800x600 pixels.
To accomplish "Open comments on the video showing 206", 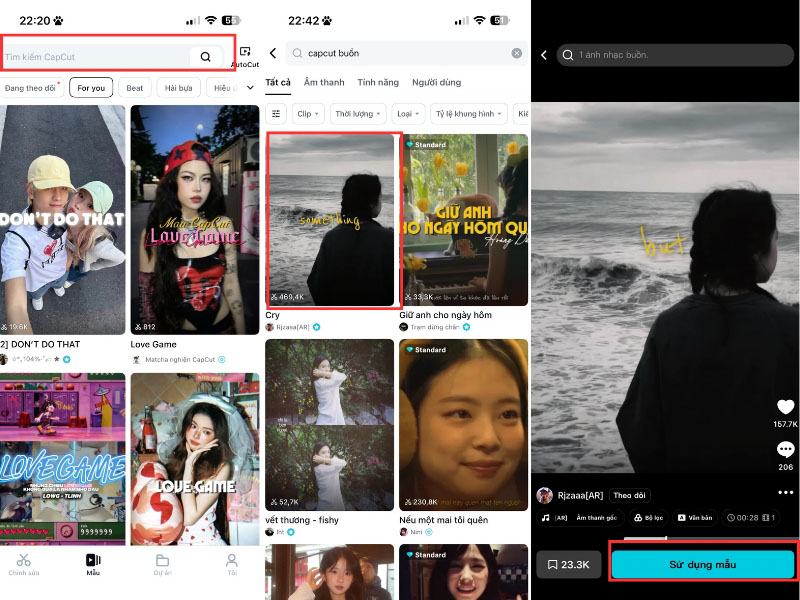I will point(785,451).
